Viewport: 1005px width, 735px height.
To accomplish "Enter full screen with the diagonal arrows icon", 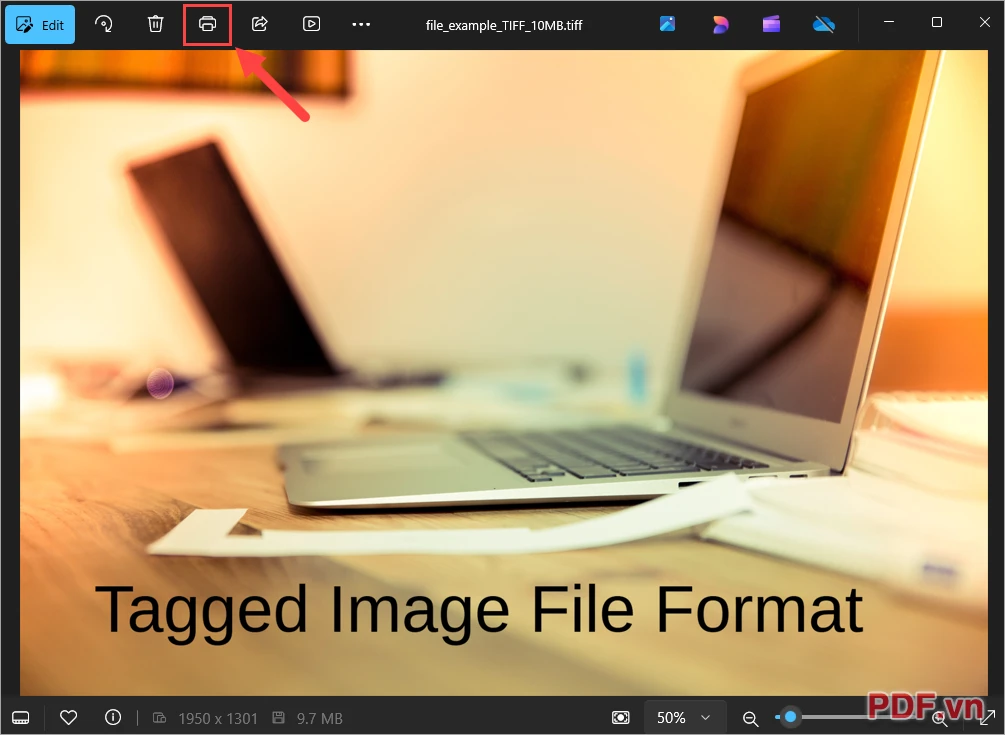I will pos(988,717).
